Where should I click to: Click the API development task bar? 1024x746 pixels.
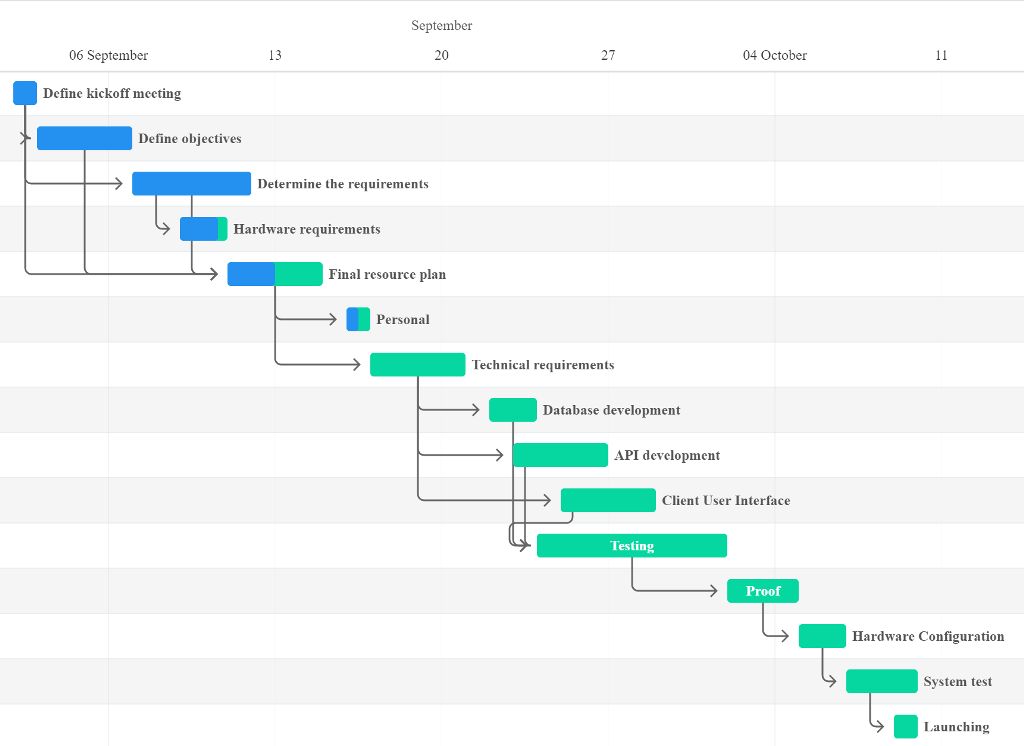tap(560, 455)
